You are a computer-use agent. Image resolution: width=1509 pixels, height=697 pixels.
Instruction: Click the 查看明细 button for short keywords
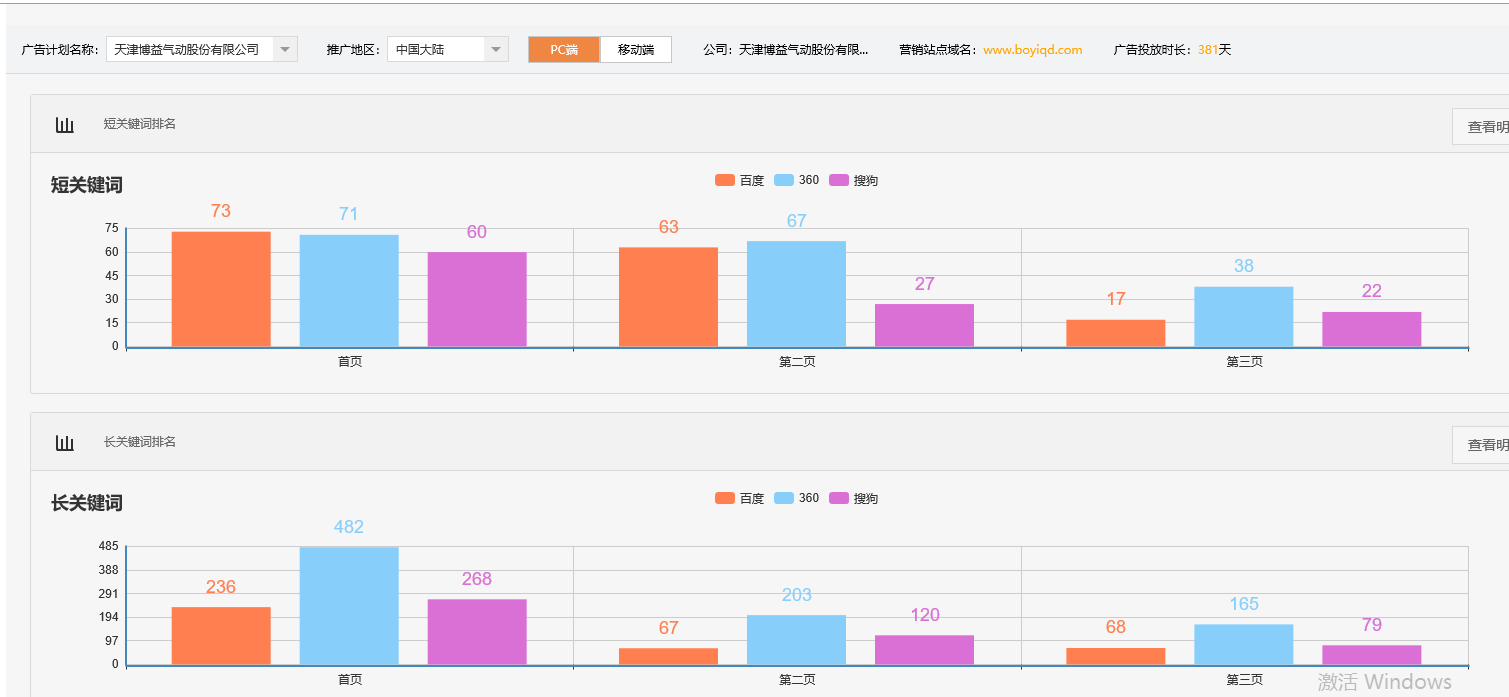[x=1483, y=126]
